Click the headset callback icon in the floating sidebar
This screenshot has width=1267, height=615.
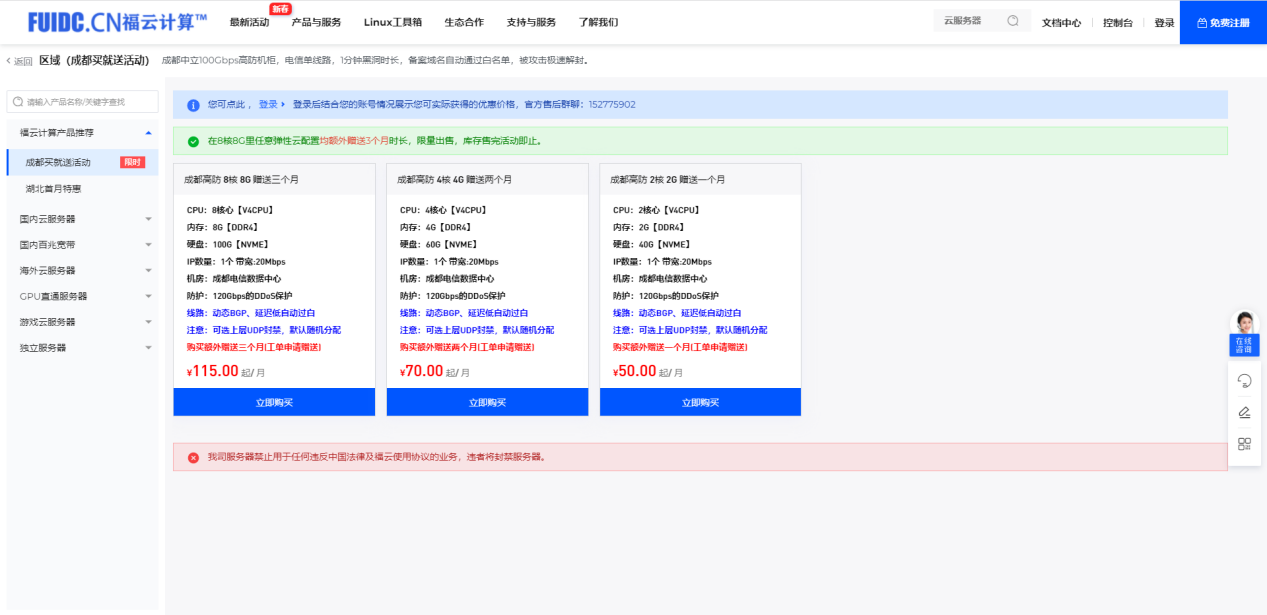point(1244,380)
